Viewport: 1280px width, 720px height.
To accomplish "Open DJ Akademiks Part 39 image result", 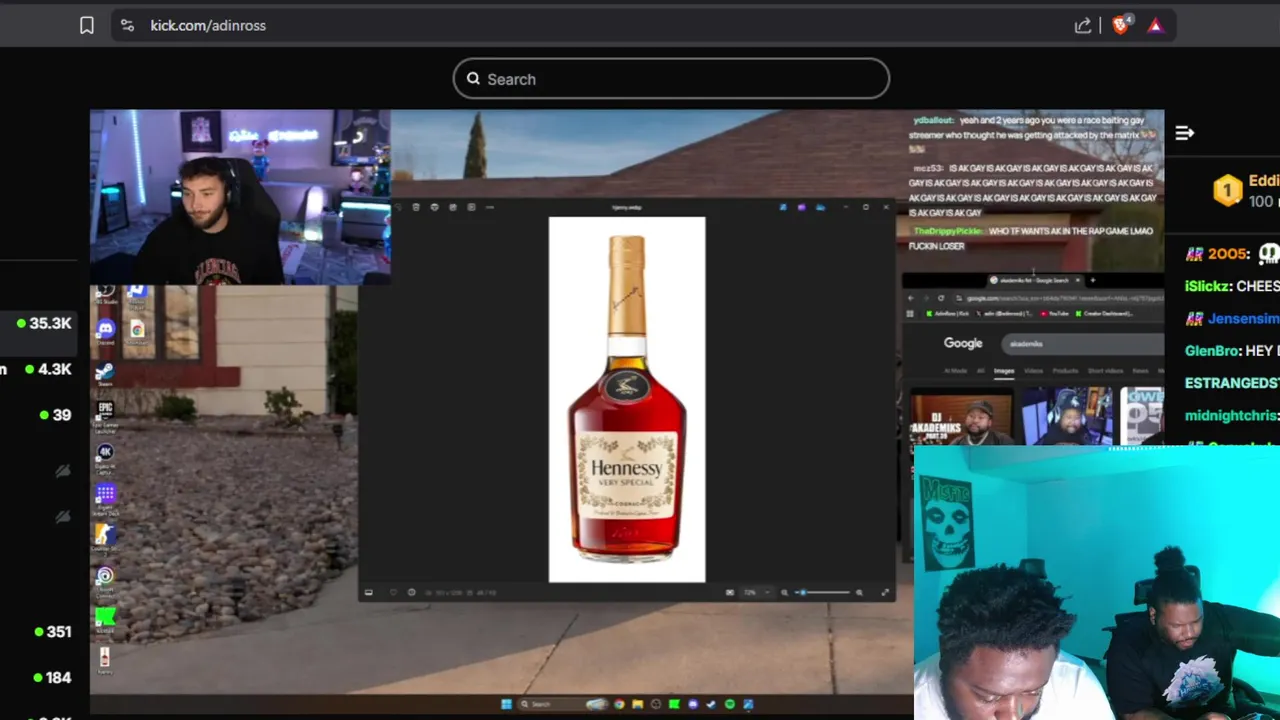I will tap(961, 416).
